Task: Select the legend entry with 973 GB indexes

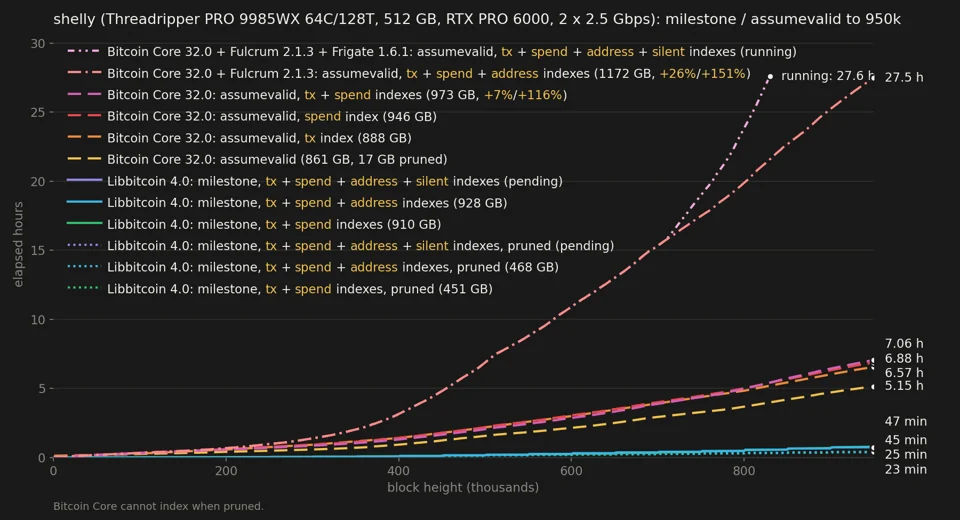Action: point(317,95)
